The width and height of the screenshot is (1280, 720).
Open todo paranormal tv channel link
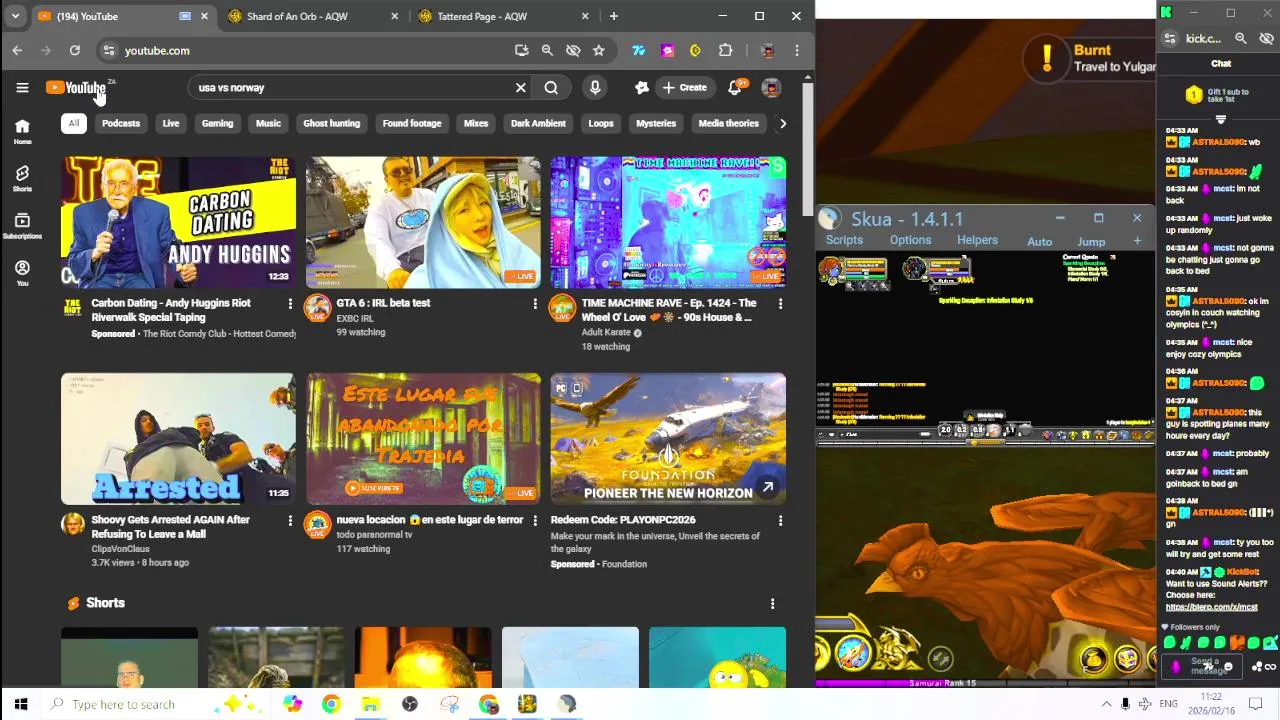tap(374, 535)
